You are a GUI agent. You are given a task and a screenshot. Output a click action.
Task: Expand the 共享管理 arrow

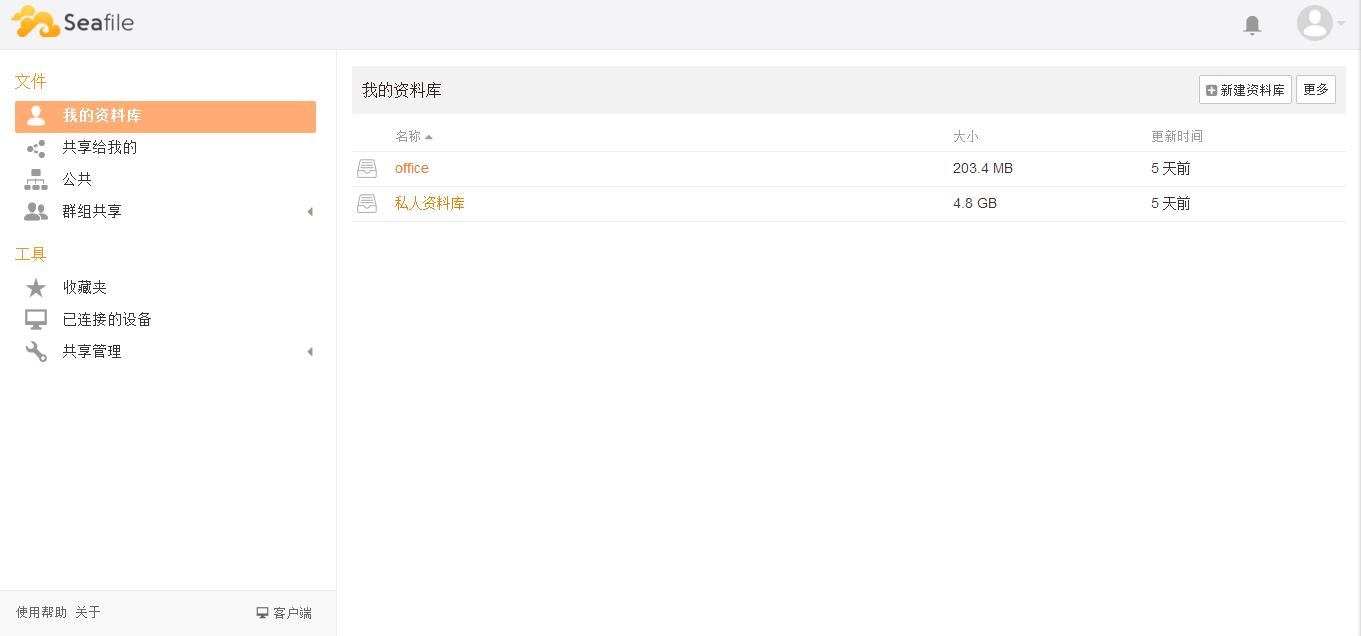coord(310,352)
